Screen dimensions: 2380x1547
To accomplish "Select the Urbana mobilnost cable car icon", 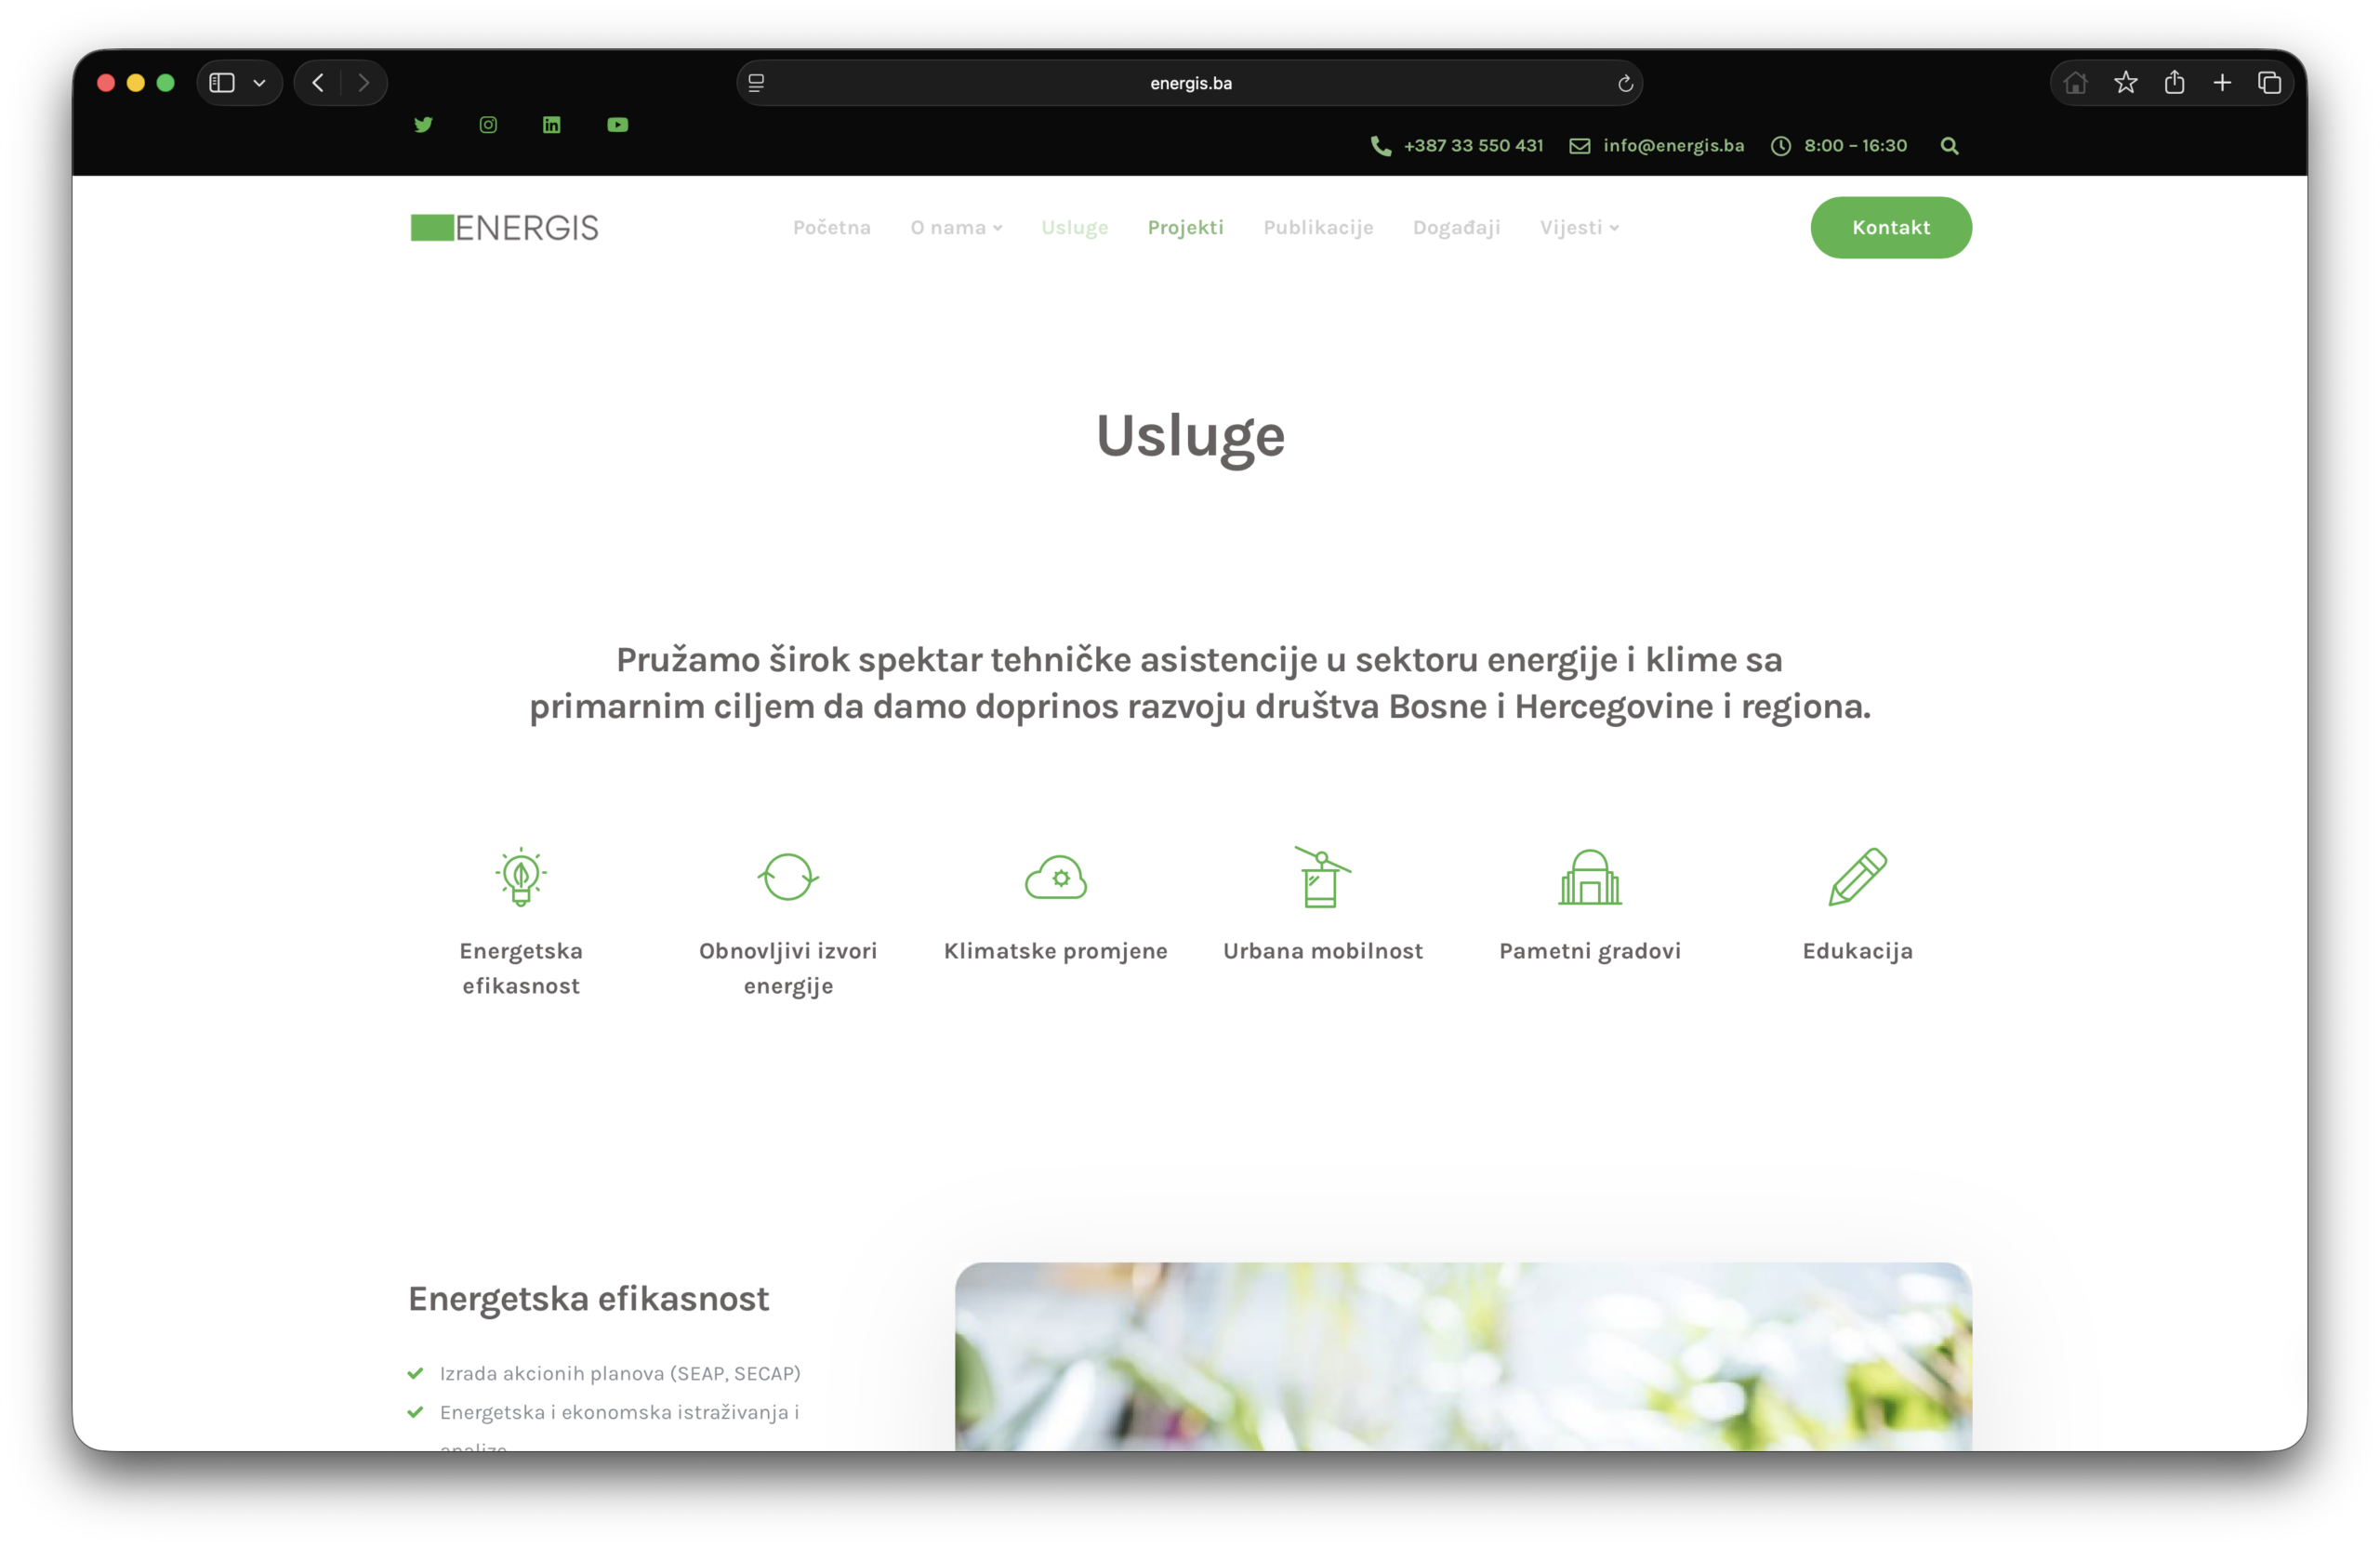I will click(1322, 877).
